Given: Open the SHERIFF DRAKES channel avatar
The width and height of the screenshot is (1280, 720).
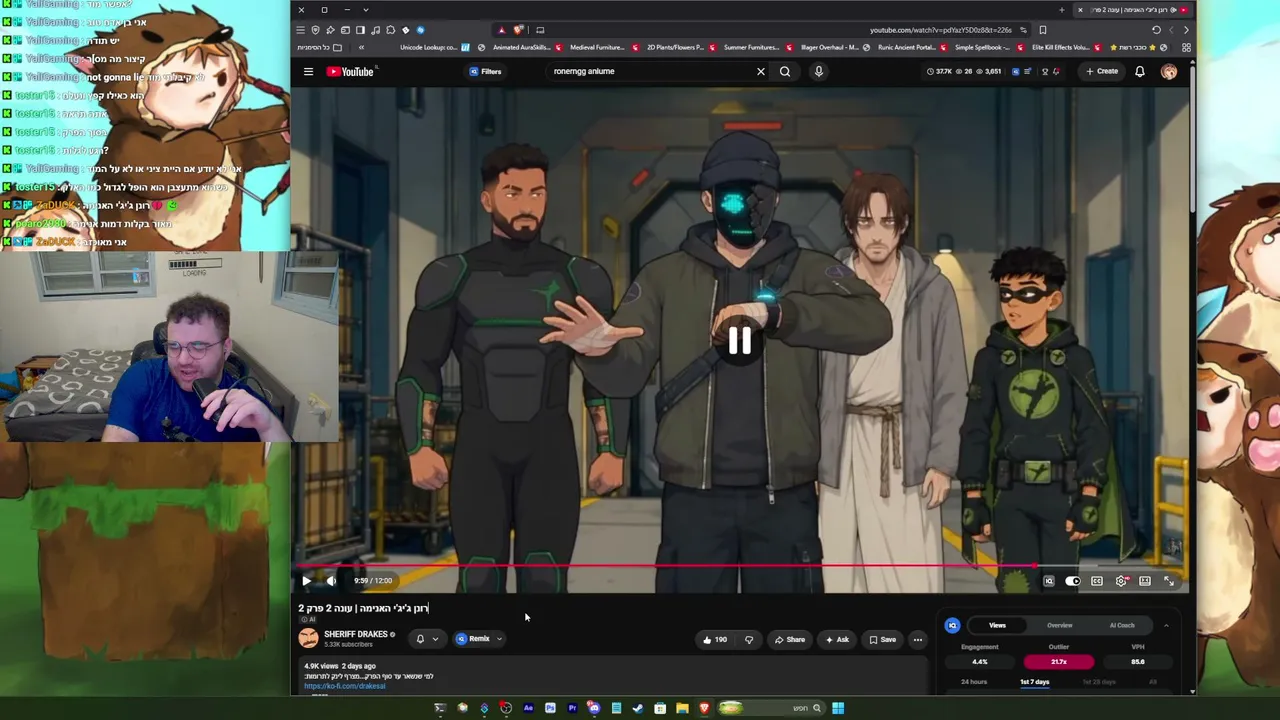Looking at the screenshot, I should [308, 639].
